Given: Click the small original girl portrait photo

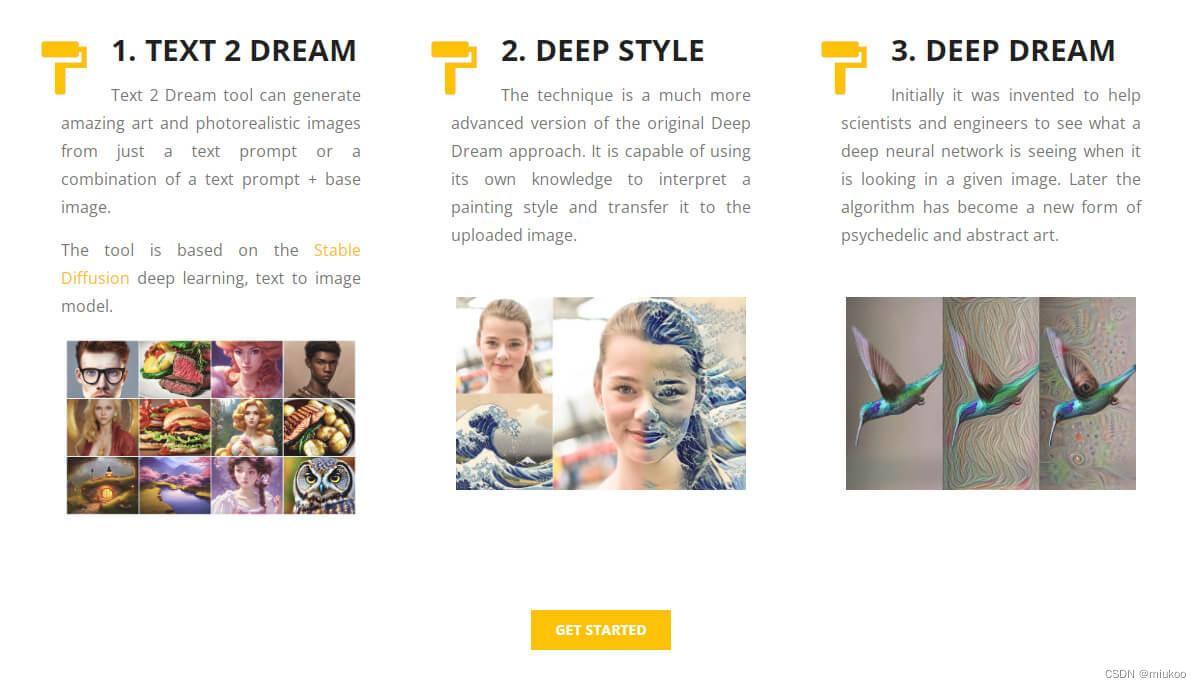Looking at the screenshot, I should click(504, 345).
